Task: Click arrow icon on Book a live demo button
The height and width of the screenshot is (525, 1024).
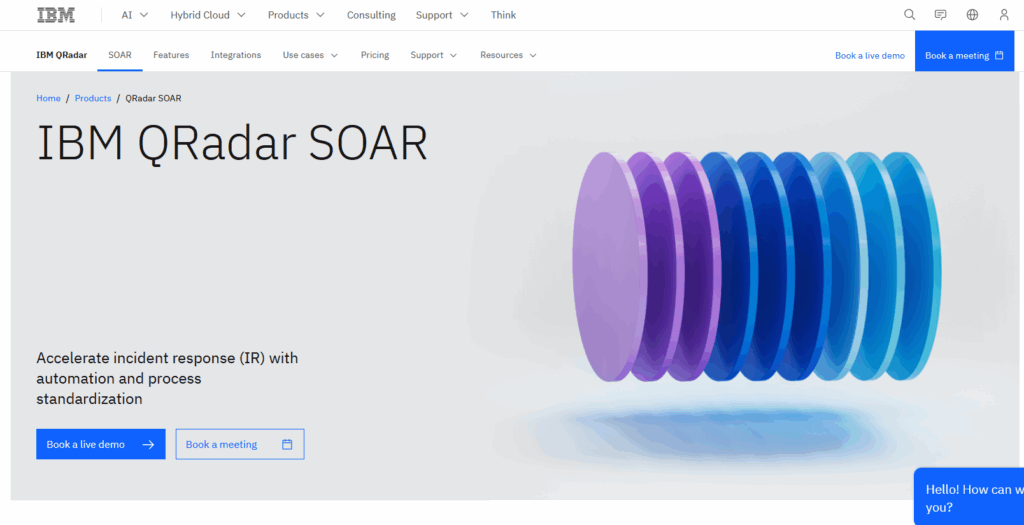Action: click(148, 445)
